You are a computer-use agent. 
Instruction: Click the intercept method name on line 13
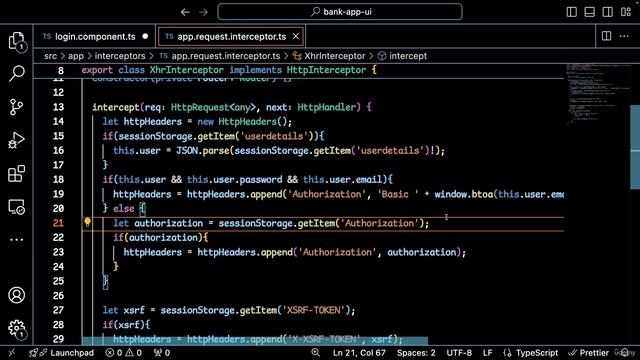pos(116,107)
